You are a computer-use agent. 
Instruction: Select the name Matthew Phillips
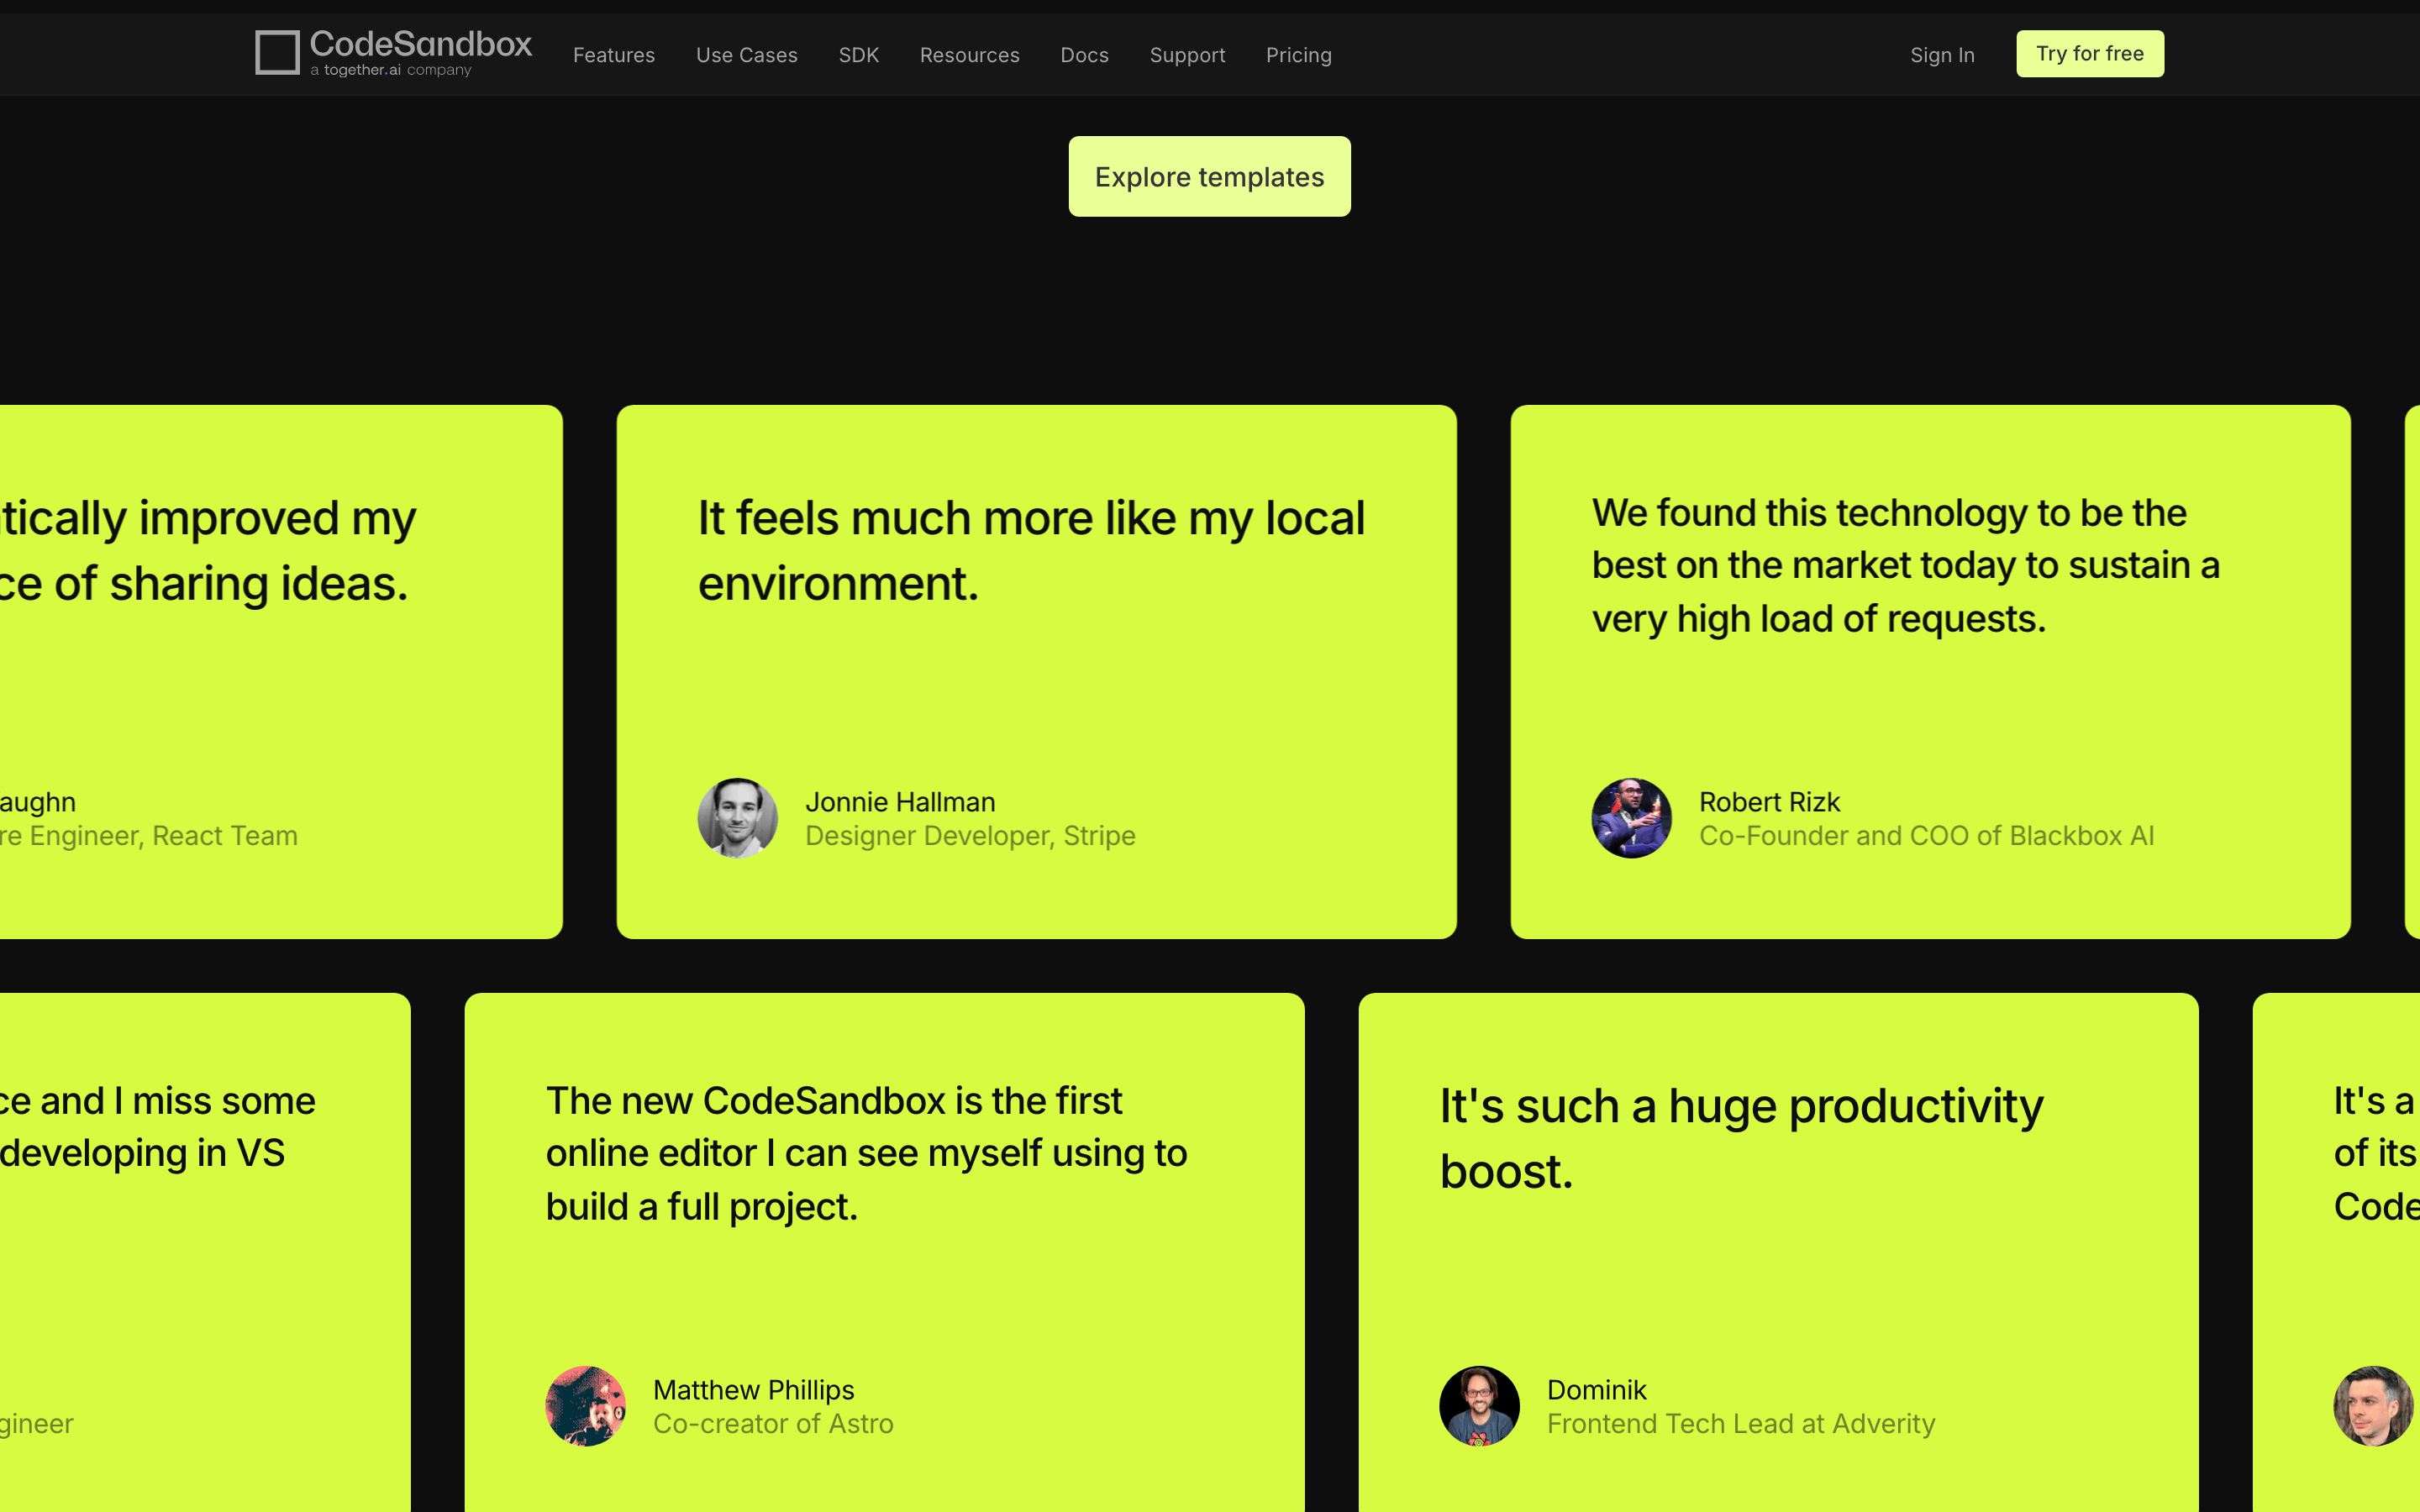[x=754, y=1390]
